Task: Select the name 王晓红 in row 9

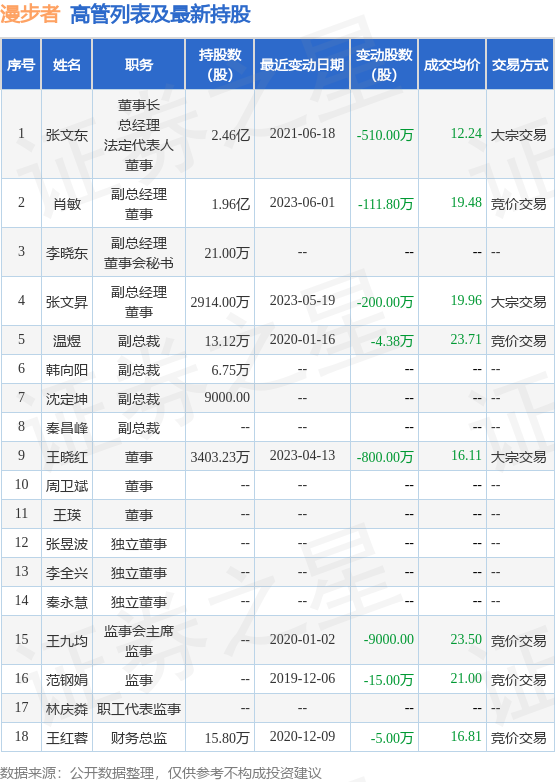Action: (x=67, y=456)
